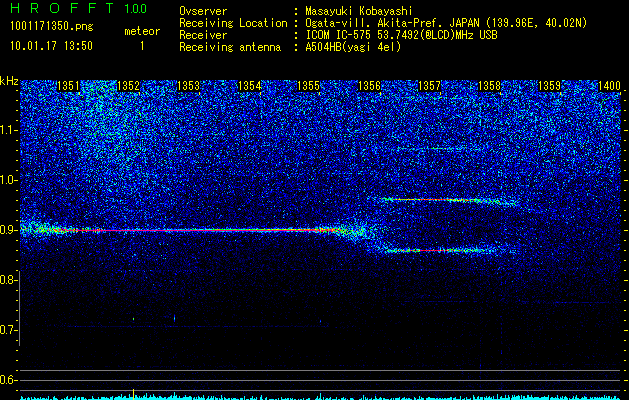Screen dimensions: 629x400
Task: Click the Receiving Location label
Action: pos(233,23)
